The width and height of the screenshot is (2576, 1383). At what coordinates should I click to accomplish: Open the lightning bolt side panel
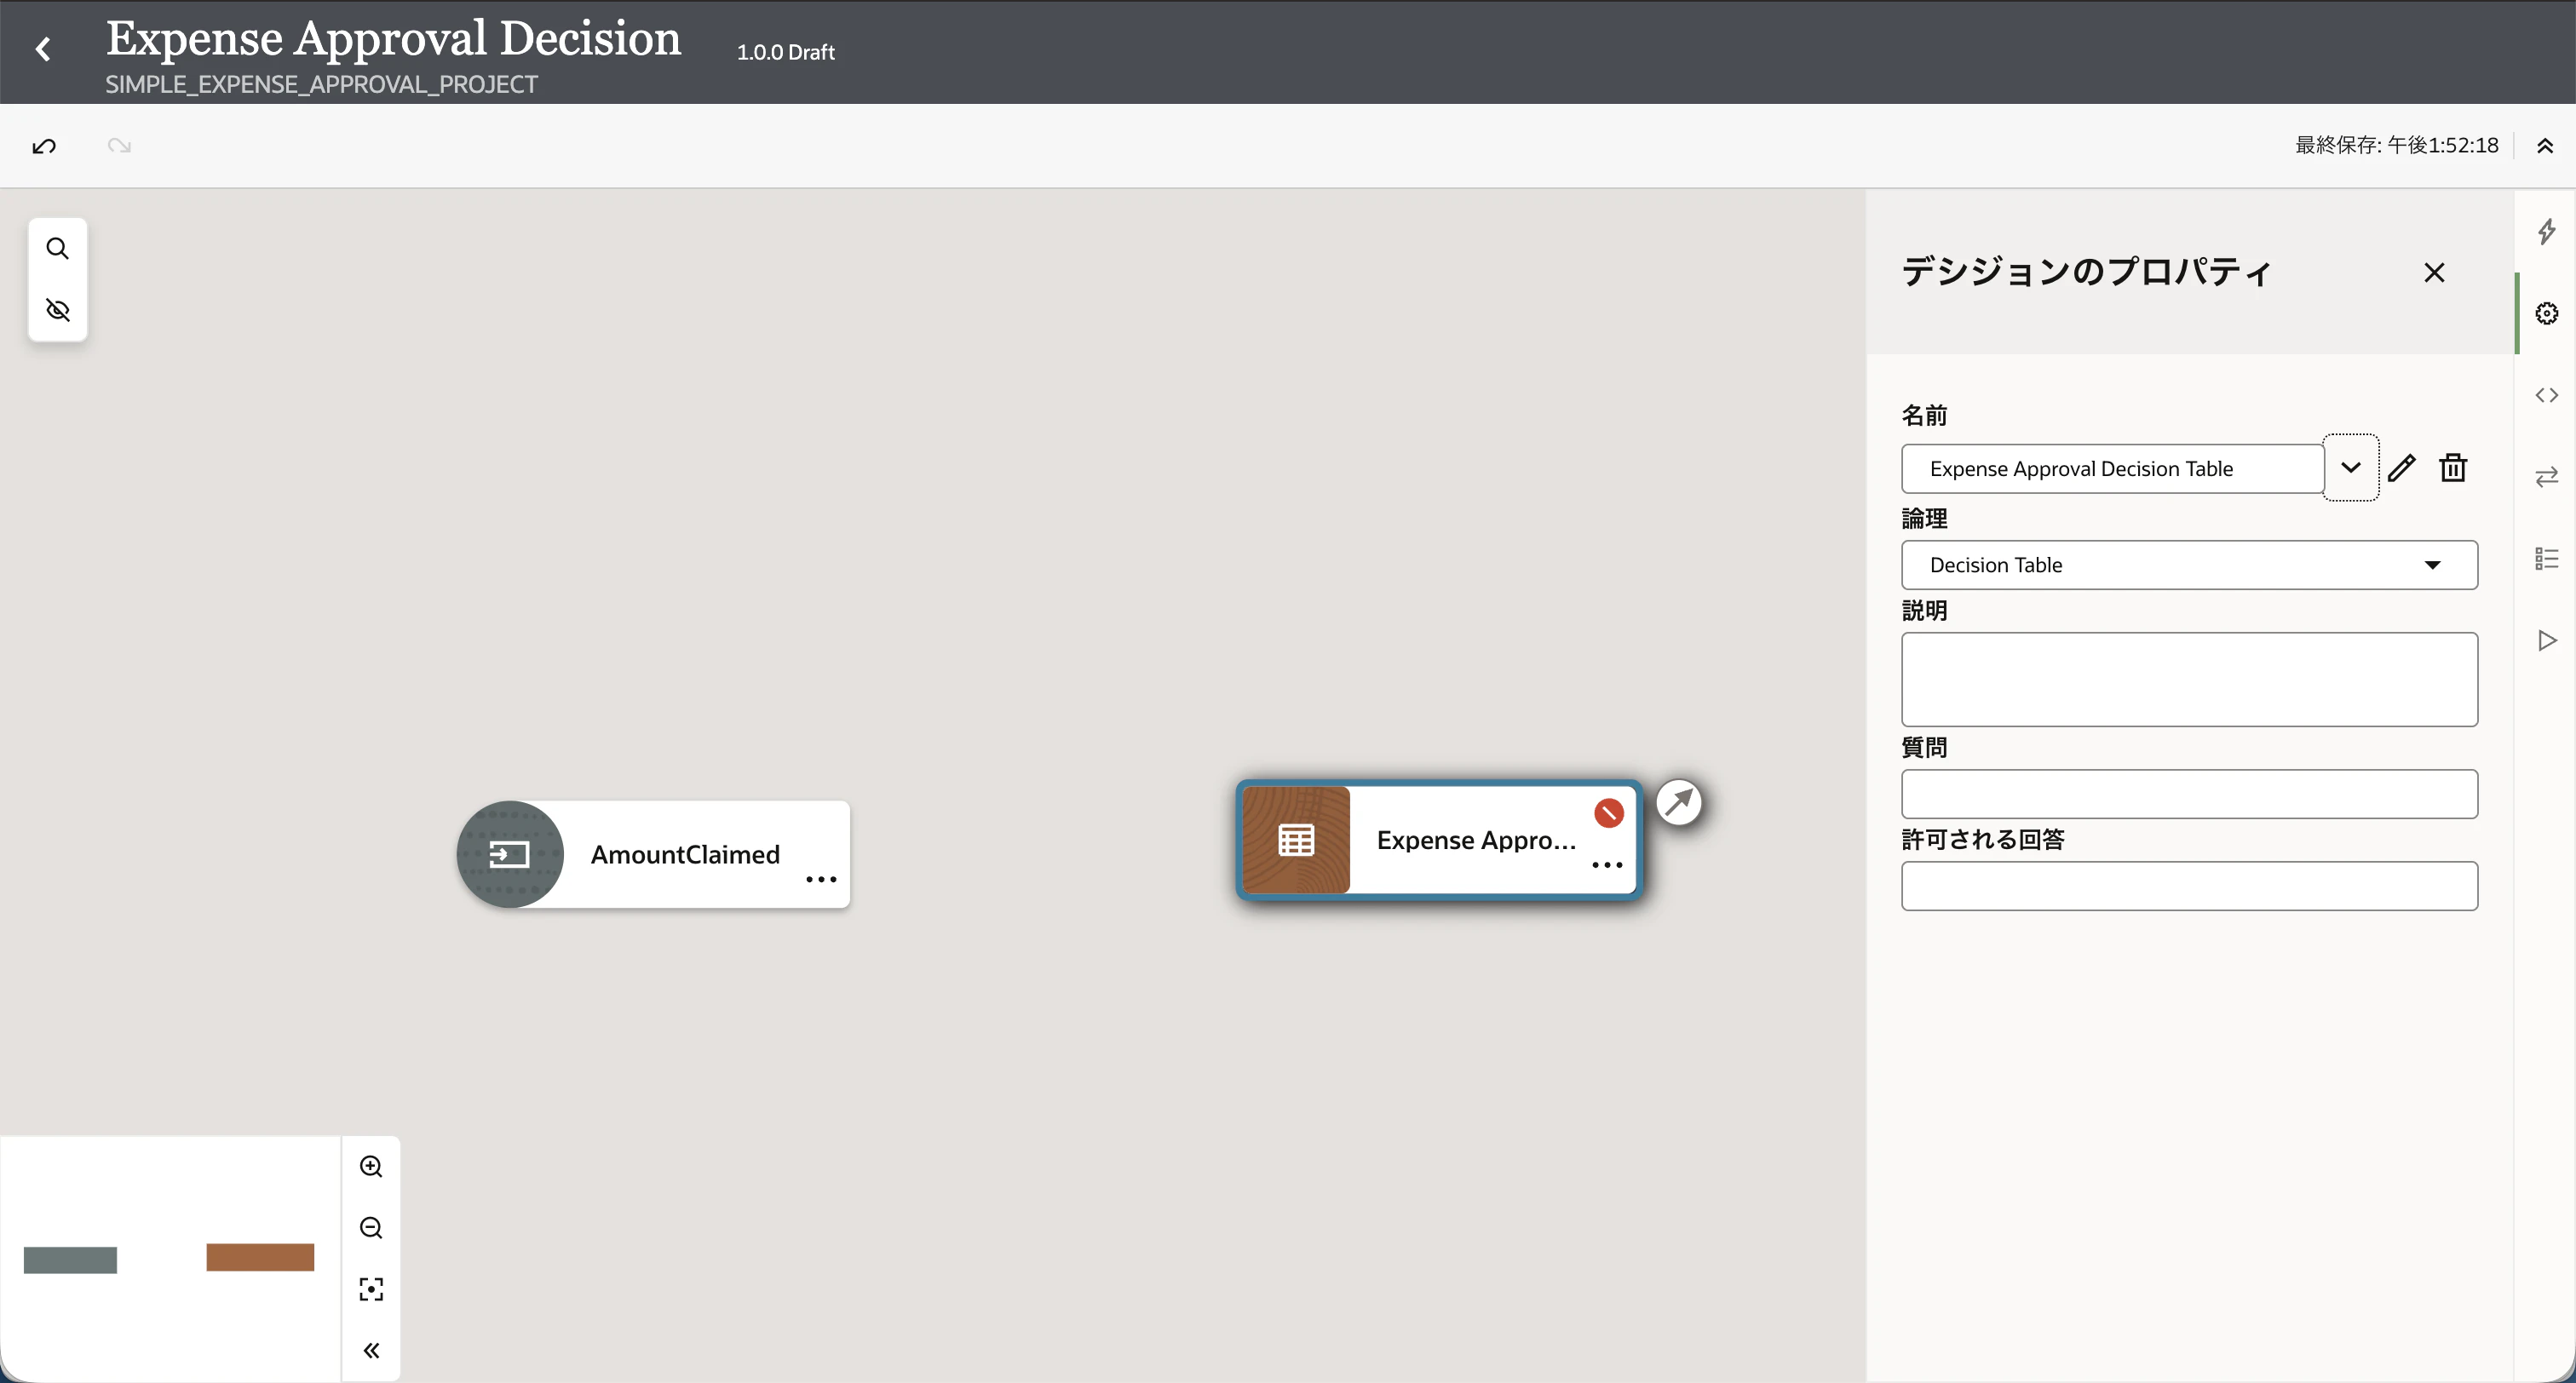coord(2546,232)
